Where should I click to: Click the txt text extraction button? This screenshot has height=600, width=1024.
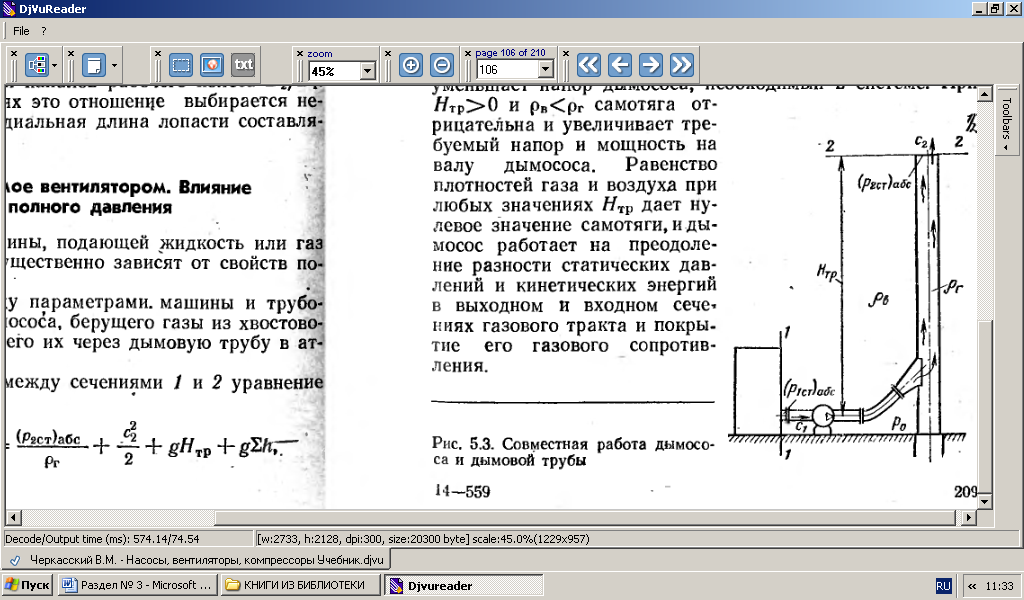243,65
